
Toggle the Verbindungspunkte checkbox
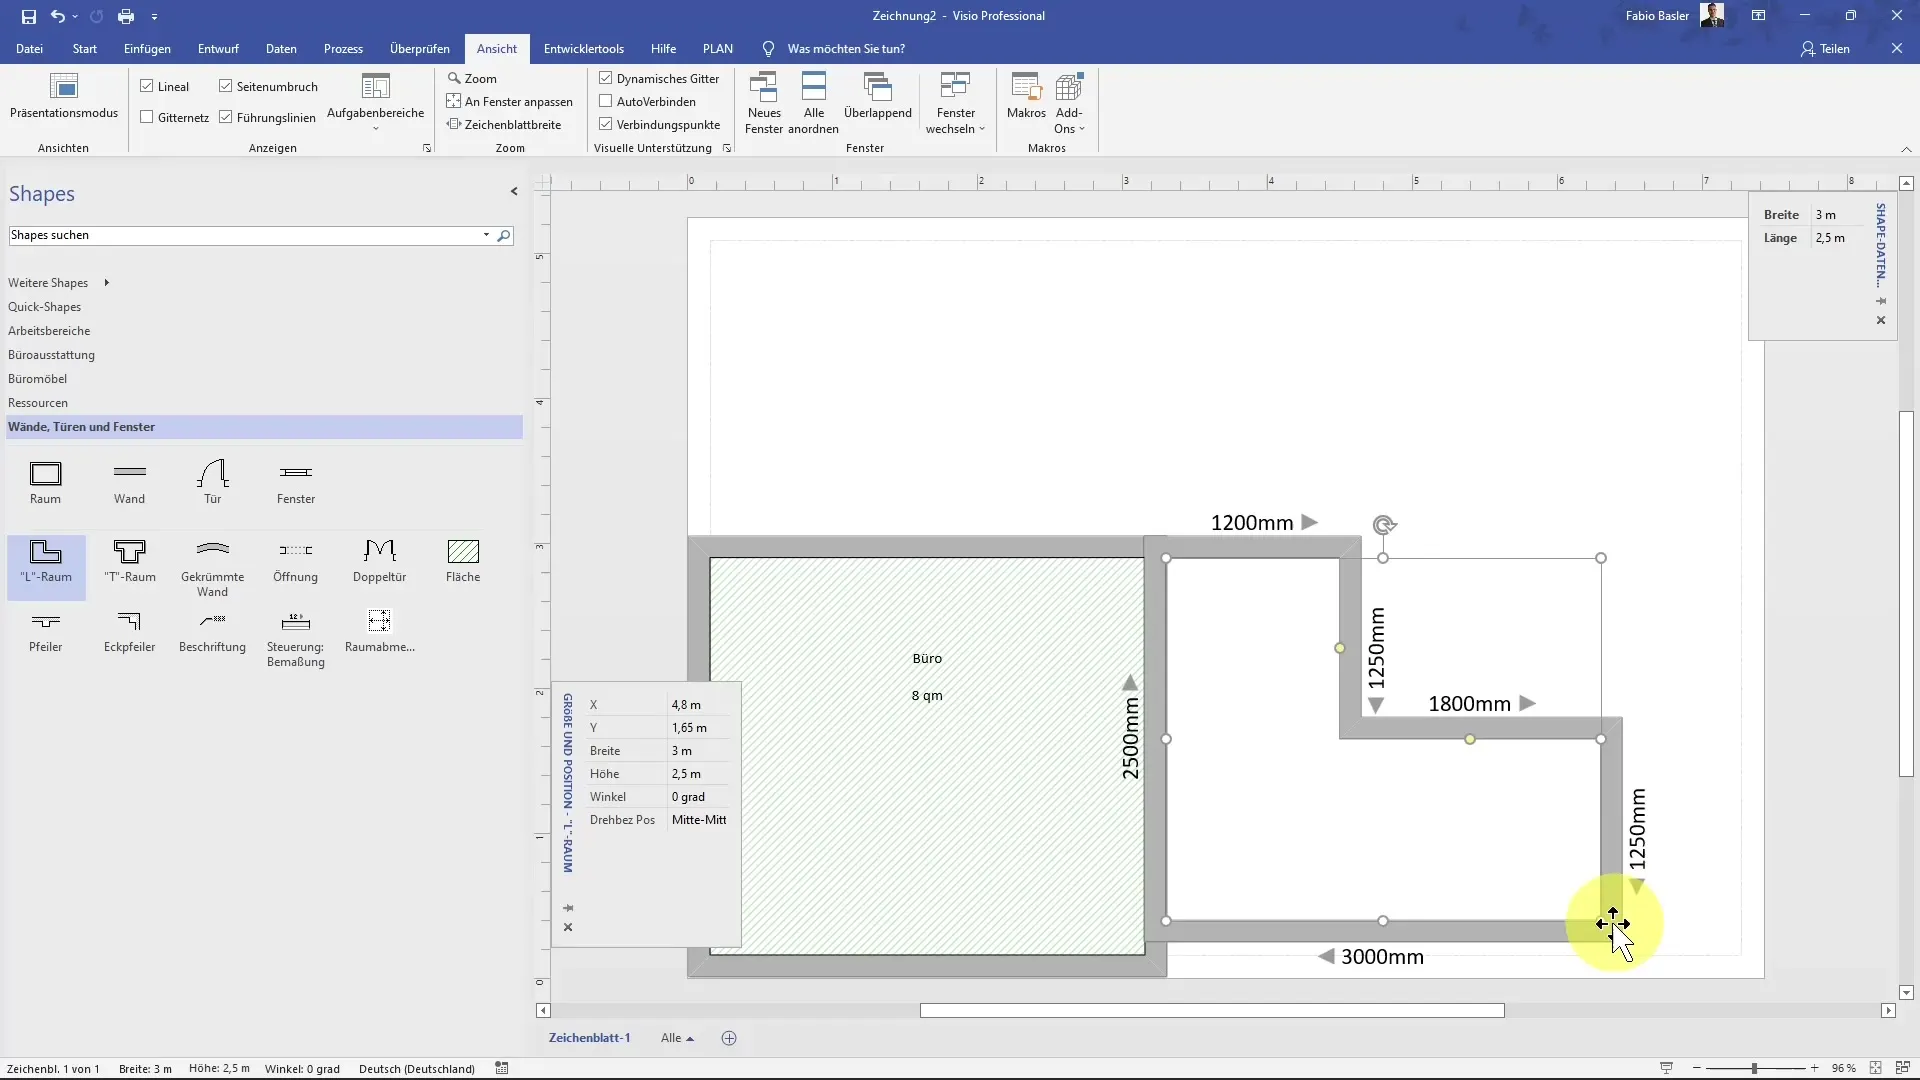tap(606, 124)
